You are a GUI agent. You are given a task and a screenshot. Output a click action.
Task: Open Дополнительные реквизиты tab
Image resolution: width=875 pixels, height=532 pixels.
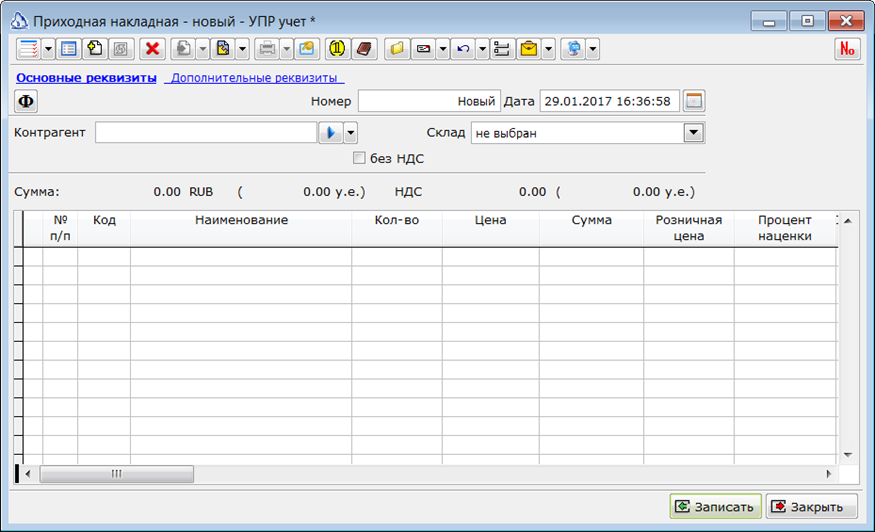254,78
